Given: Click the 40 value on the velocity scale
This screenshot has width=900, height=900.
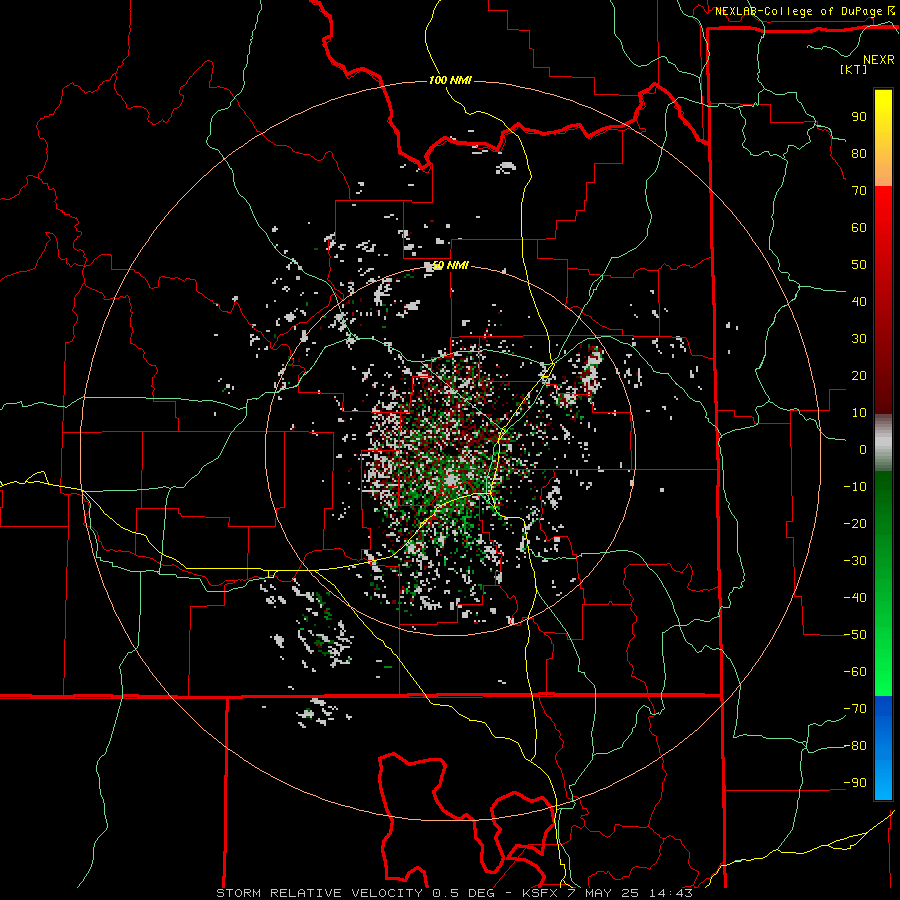Looking at the screenshot, I should tap(859, 302).
